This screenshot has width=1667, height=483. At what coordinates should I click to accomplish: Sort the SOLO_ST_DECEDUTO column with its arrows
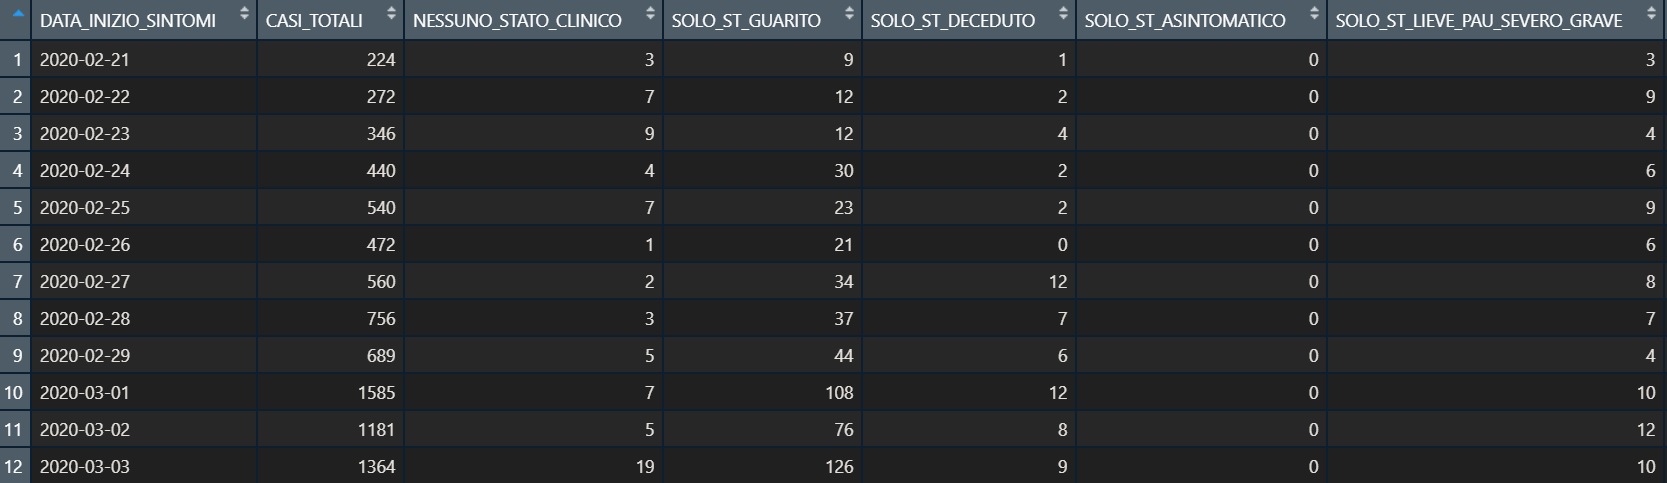(1063, 15)
